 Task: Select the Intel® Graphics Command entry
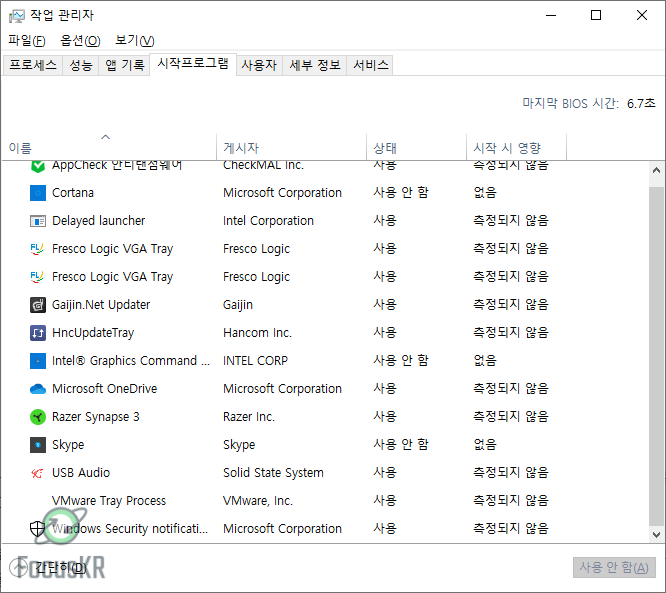(131, 361)
